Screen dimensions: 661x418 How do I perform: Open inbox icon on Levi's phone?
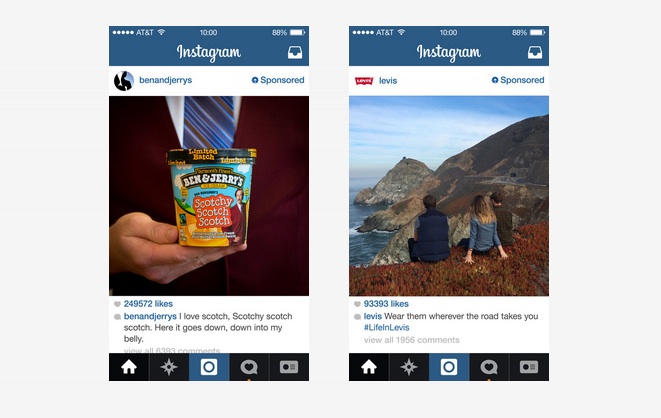[x=535, y=53]
